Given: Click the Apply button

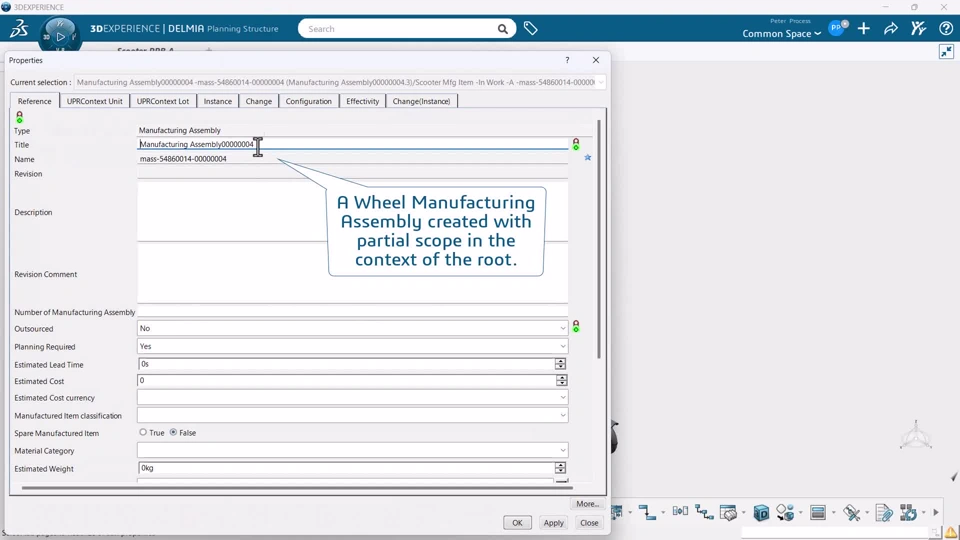Looking at the screenshot, I should (x=553, y=523).
